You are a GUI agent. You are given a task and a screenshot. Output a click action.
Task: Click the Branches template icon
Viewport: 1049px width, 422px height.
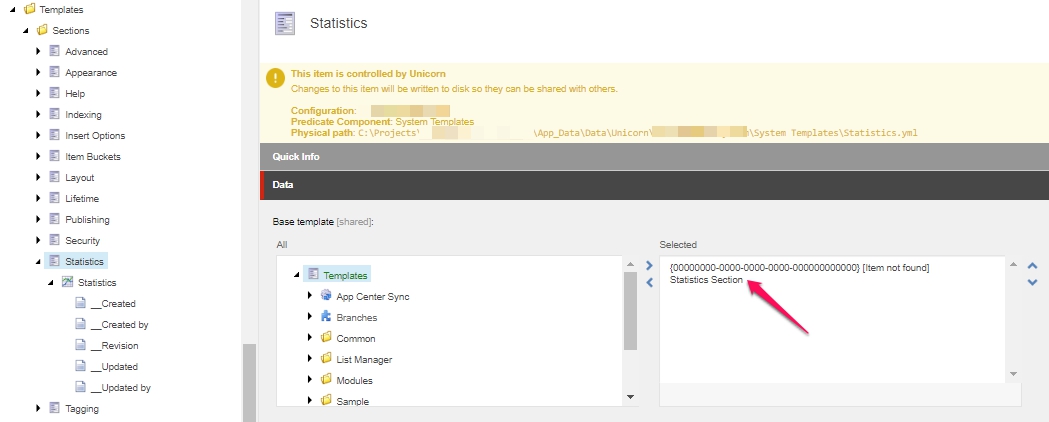pyautogui.click(x=326, y=317)
